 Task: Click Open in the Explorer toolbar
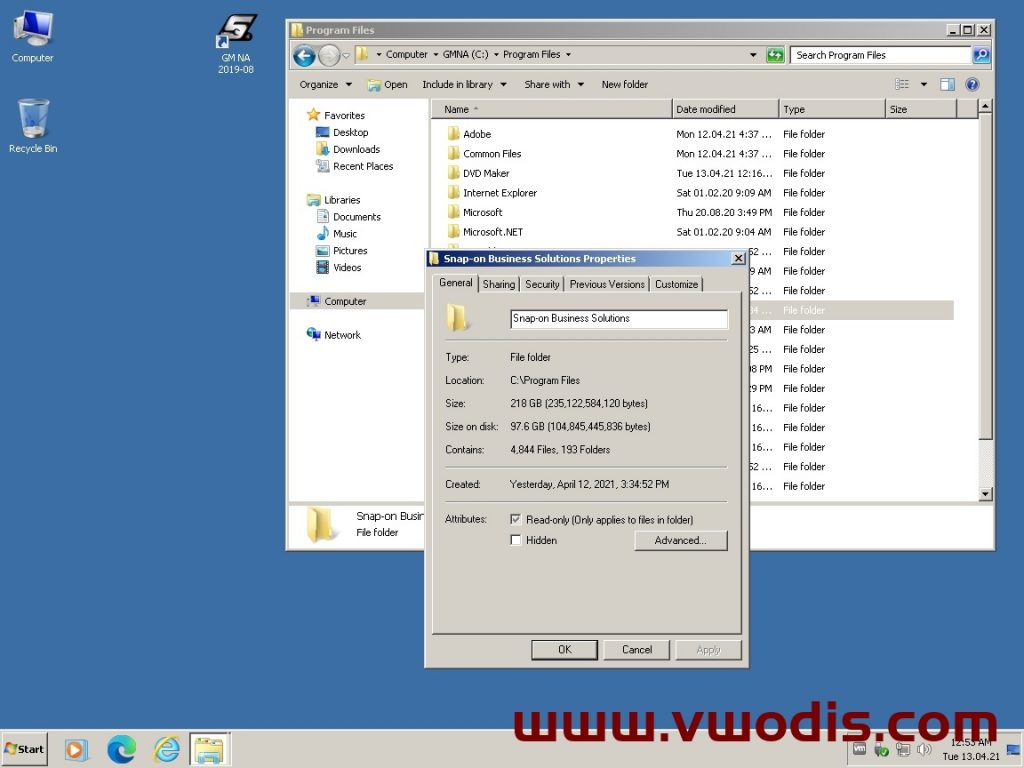point(387,84)
